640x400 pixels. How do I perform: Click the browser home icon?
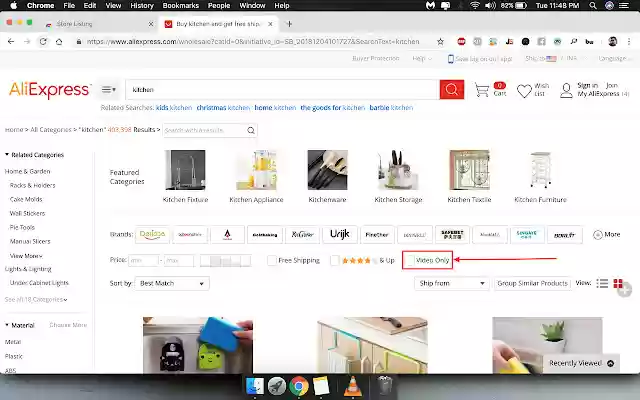click(x=59, y=42)
